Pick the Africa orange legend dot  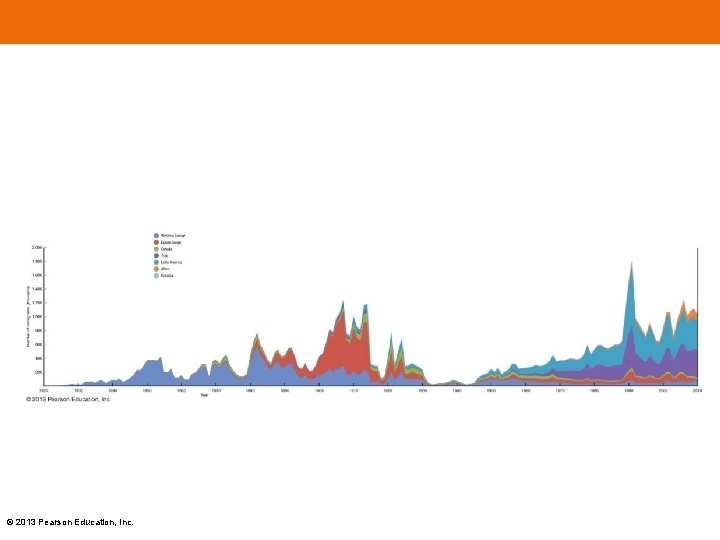156,269
